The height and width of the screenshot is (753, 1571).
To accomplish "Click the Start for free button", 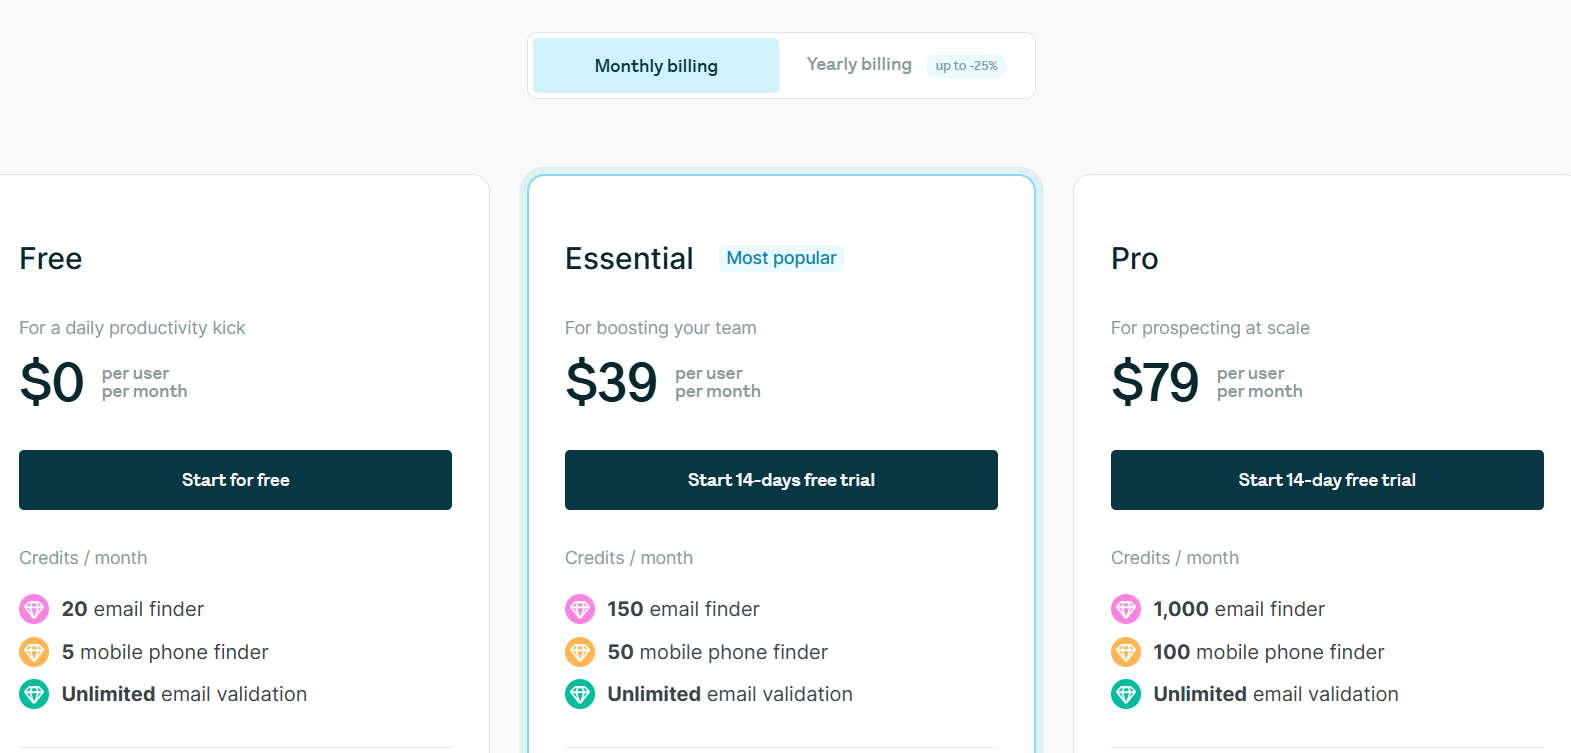I will (x=235, y=480).
